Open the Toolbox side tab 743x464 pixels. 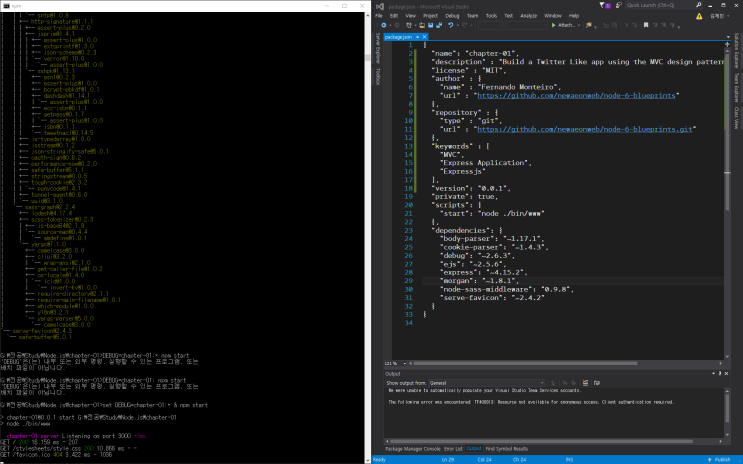378,77
